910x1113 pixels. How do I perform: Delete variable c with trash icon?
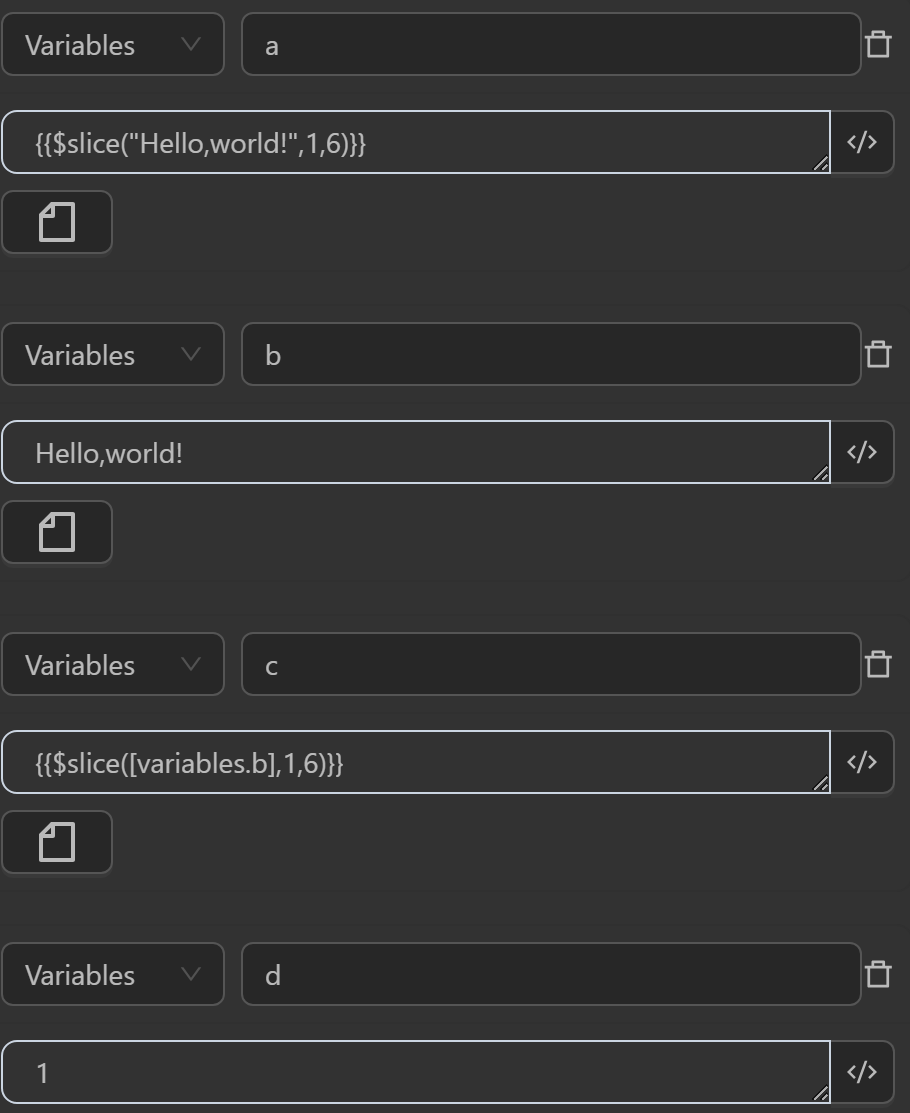click(878, 664)
